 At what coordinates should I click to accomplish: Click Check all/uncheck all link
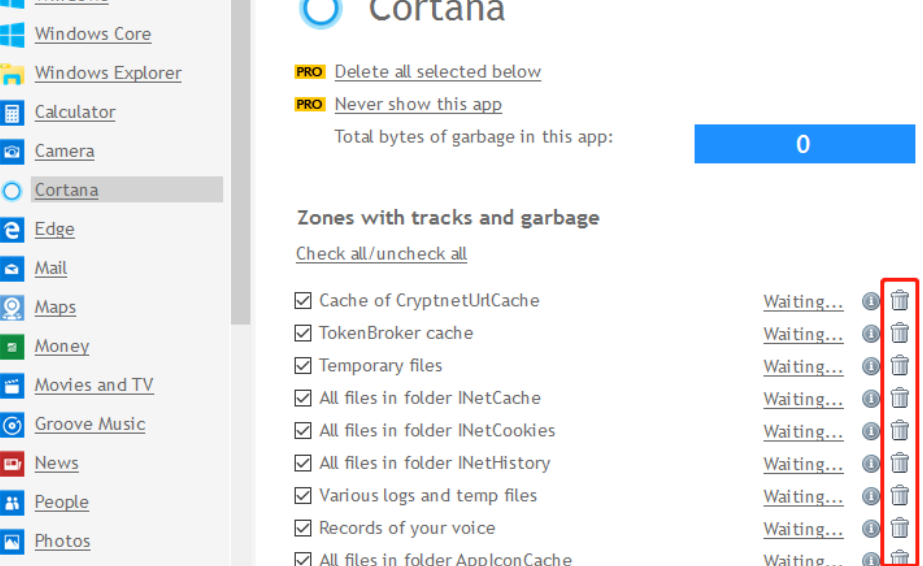pos(381,254)
